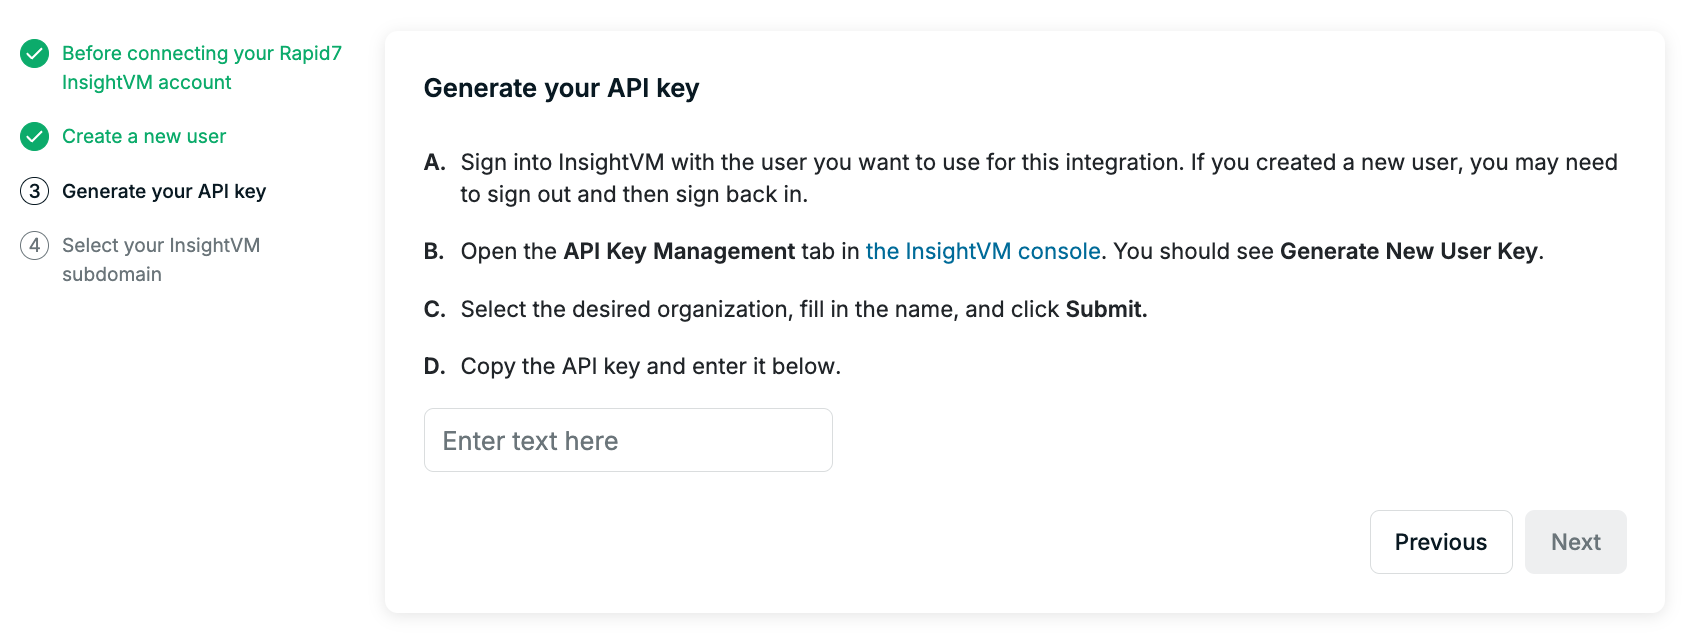1692x640 pixels.
Task: Click the 'Generate your API key' panel heading
Action: tap(561, 88)
